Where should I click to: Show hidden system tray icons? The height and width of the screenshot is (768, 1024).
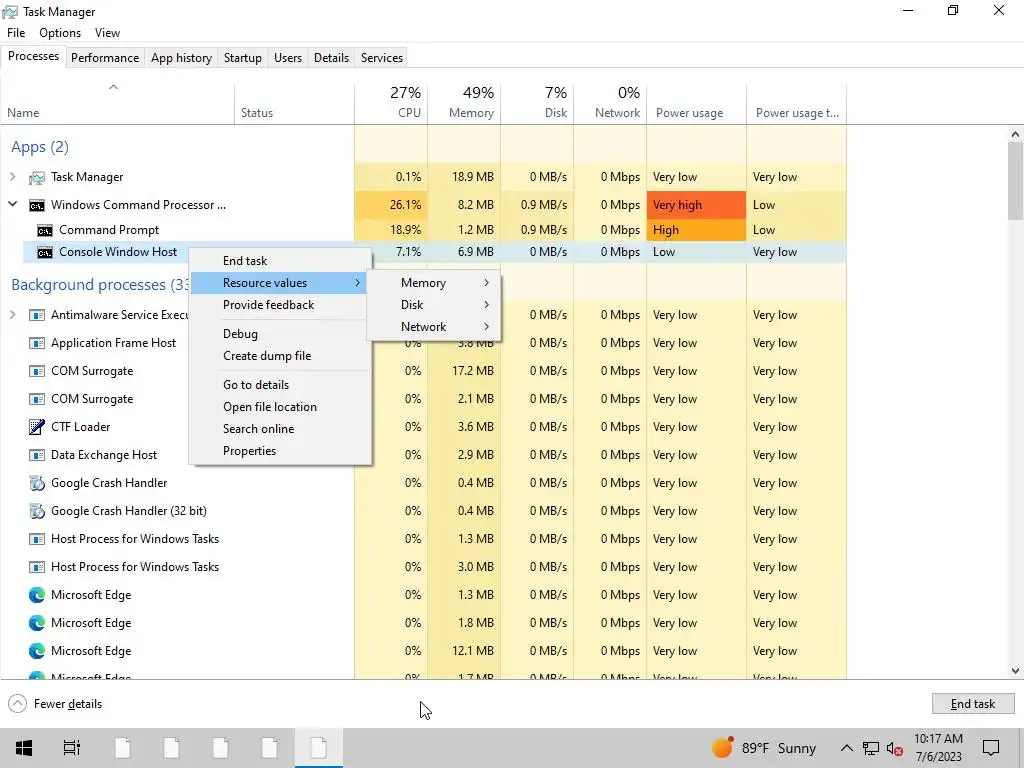(846, 748)
